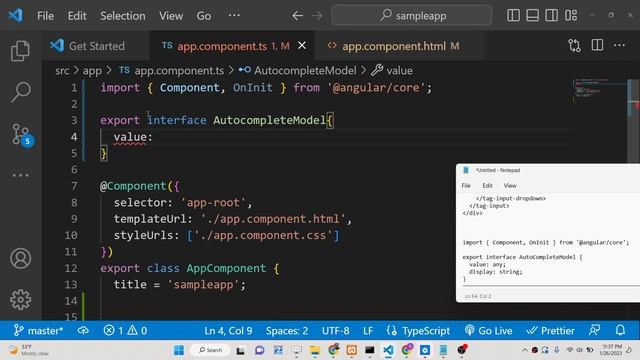Click the app folder breadcrumb
The width and height of the screenshot is (640, 360).
click(x=92, y=71)
